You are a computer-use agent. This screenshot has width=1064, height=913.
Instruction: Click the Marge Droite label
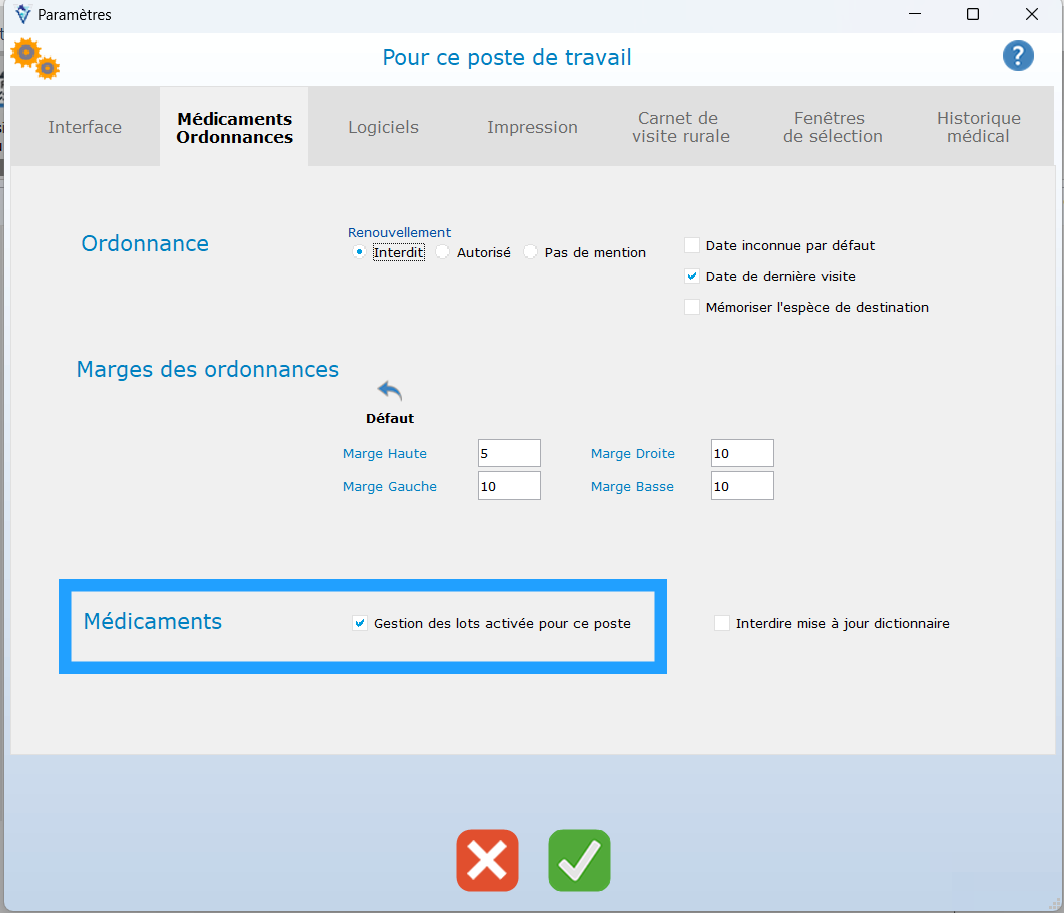632,453
